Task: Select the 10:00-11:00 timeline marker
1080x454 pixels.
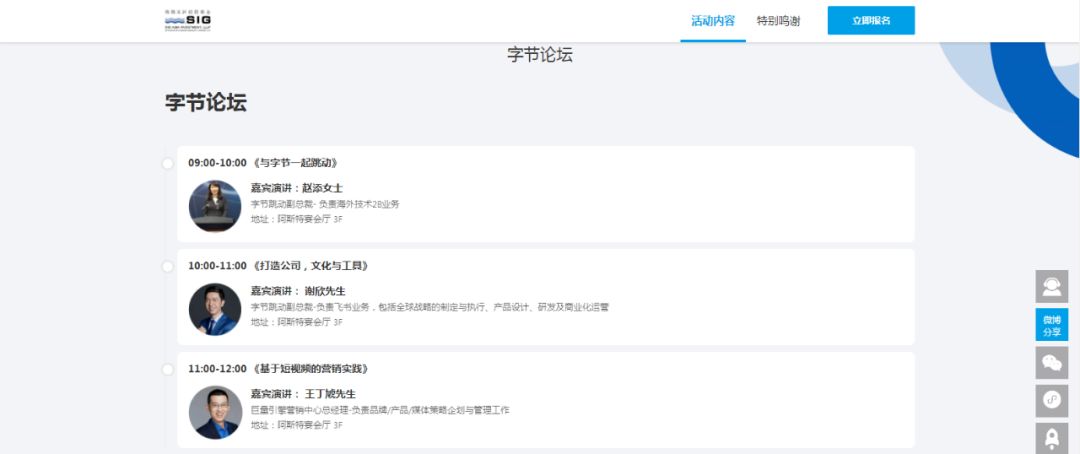Action: 167,267
